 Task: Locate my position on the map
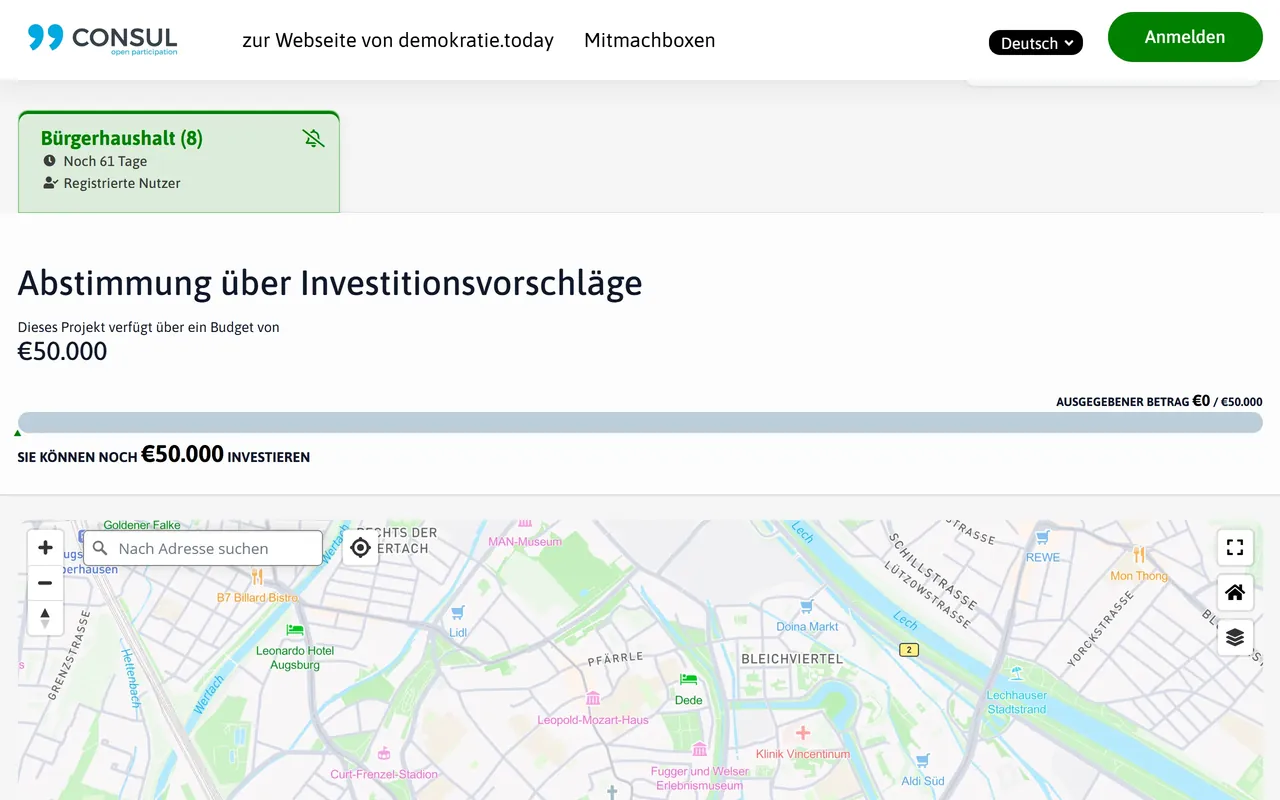(x=361, y=548)
